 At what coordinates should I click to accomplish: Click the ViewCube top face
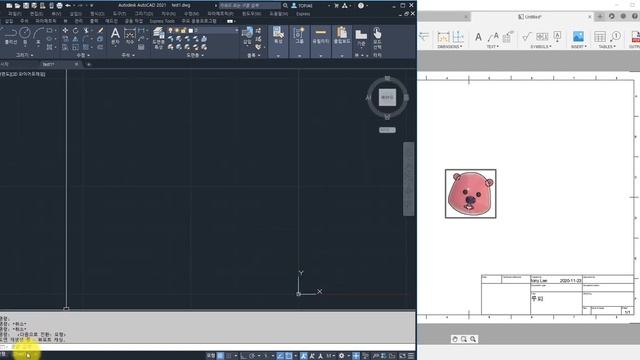point(387,98)
